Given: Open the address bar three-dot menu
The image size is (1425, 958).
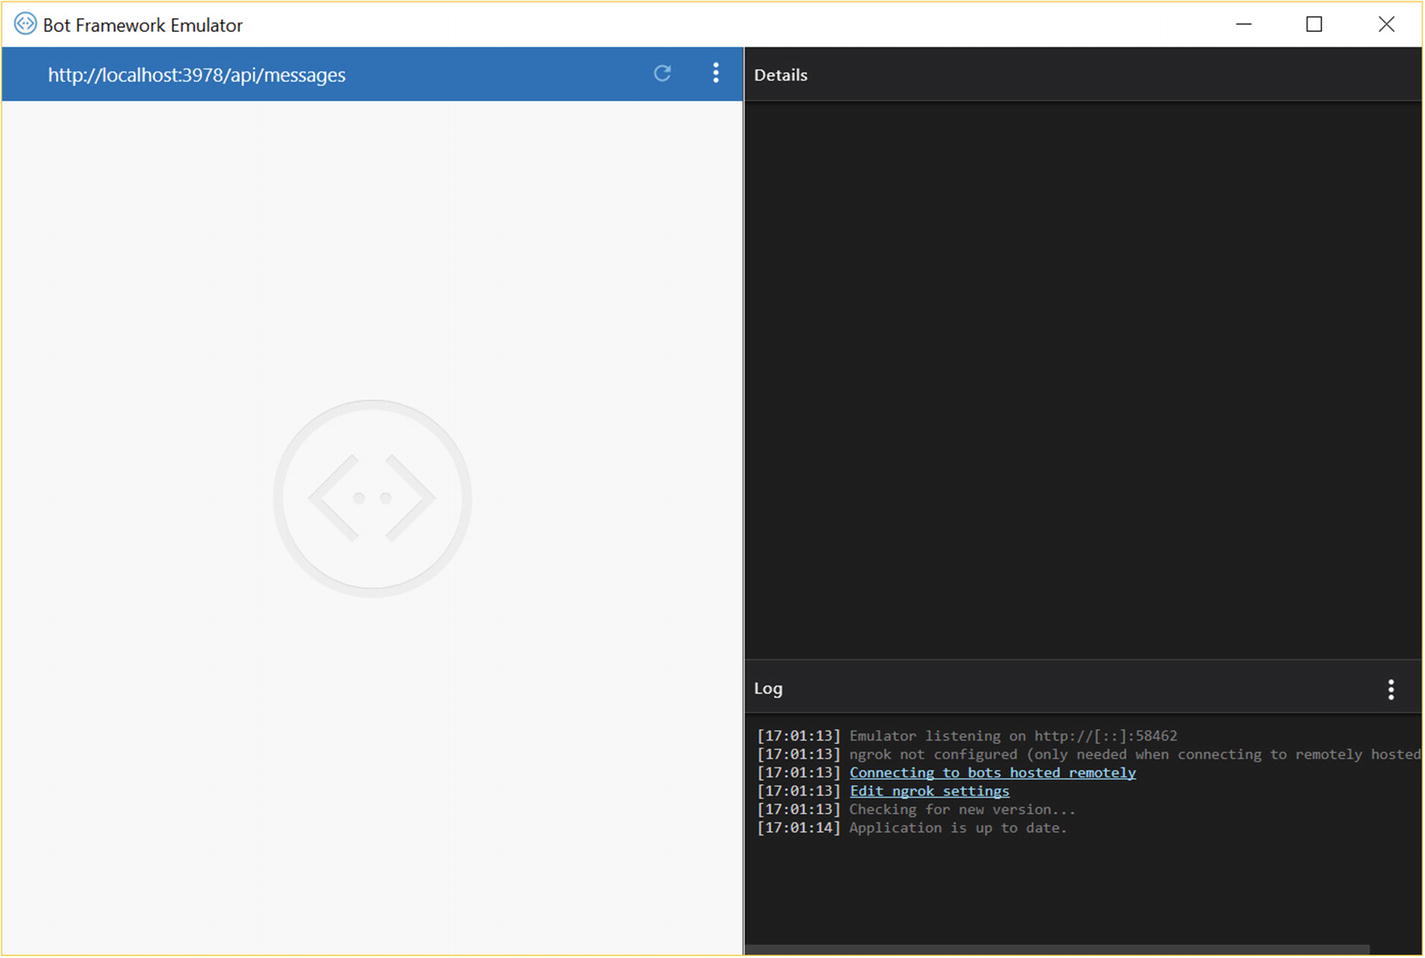Looking at the screenshot, I should point(715,73).
